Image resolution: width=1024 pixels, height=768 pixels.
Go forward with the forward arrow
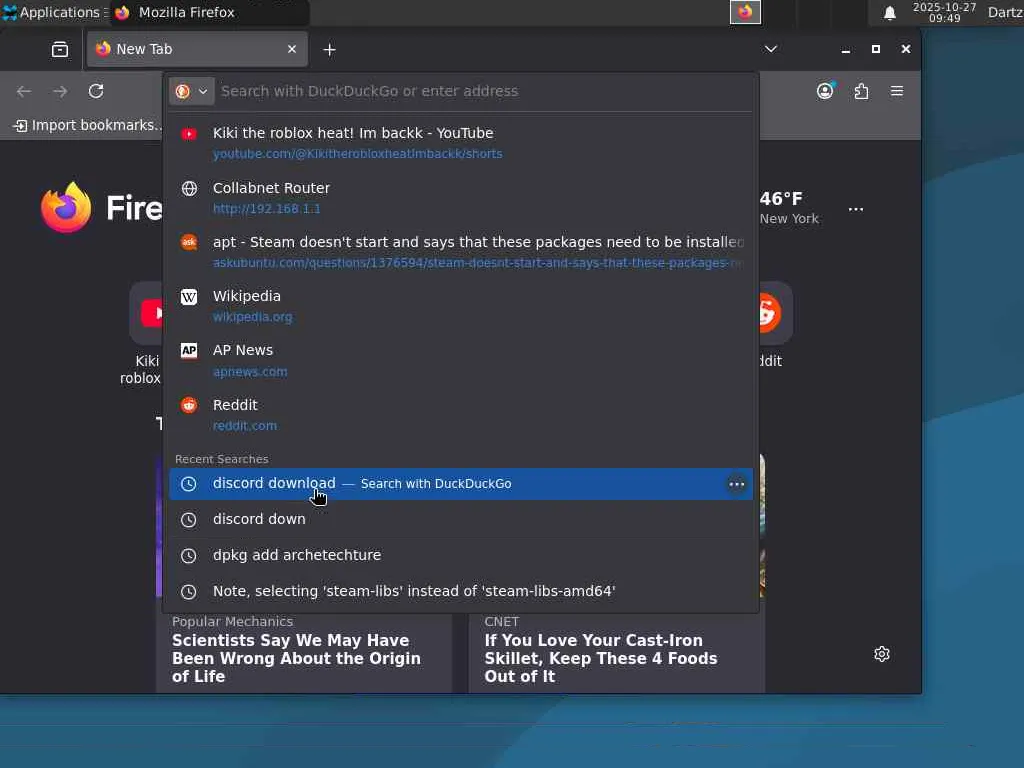[60, 91]
